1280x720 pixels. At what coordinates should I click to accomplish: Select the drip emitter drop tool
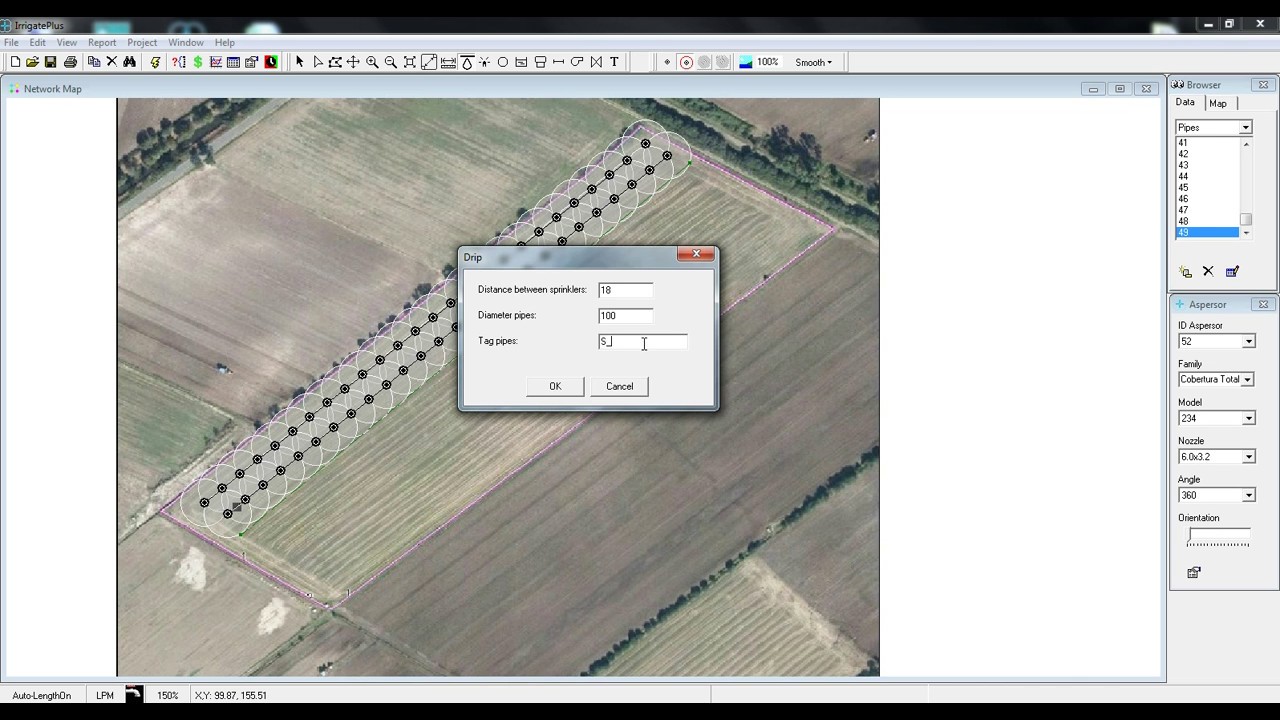(467, 62)
